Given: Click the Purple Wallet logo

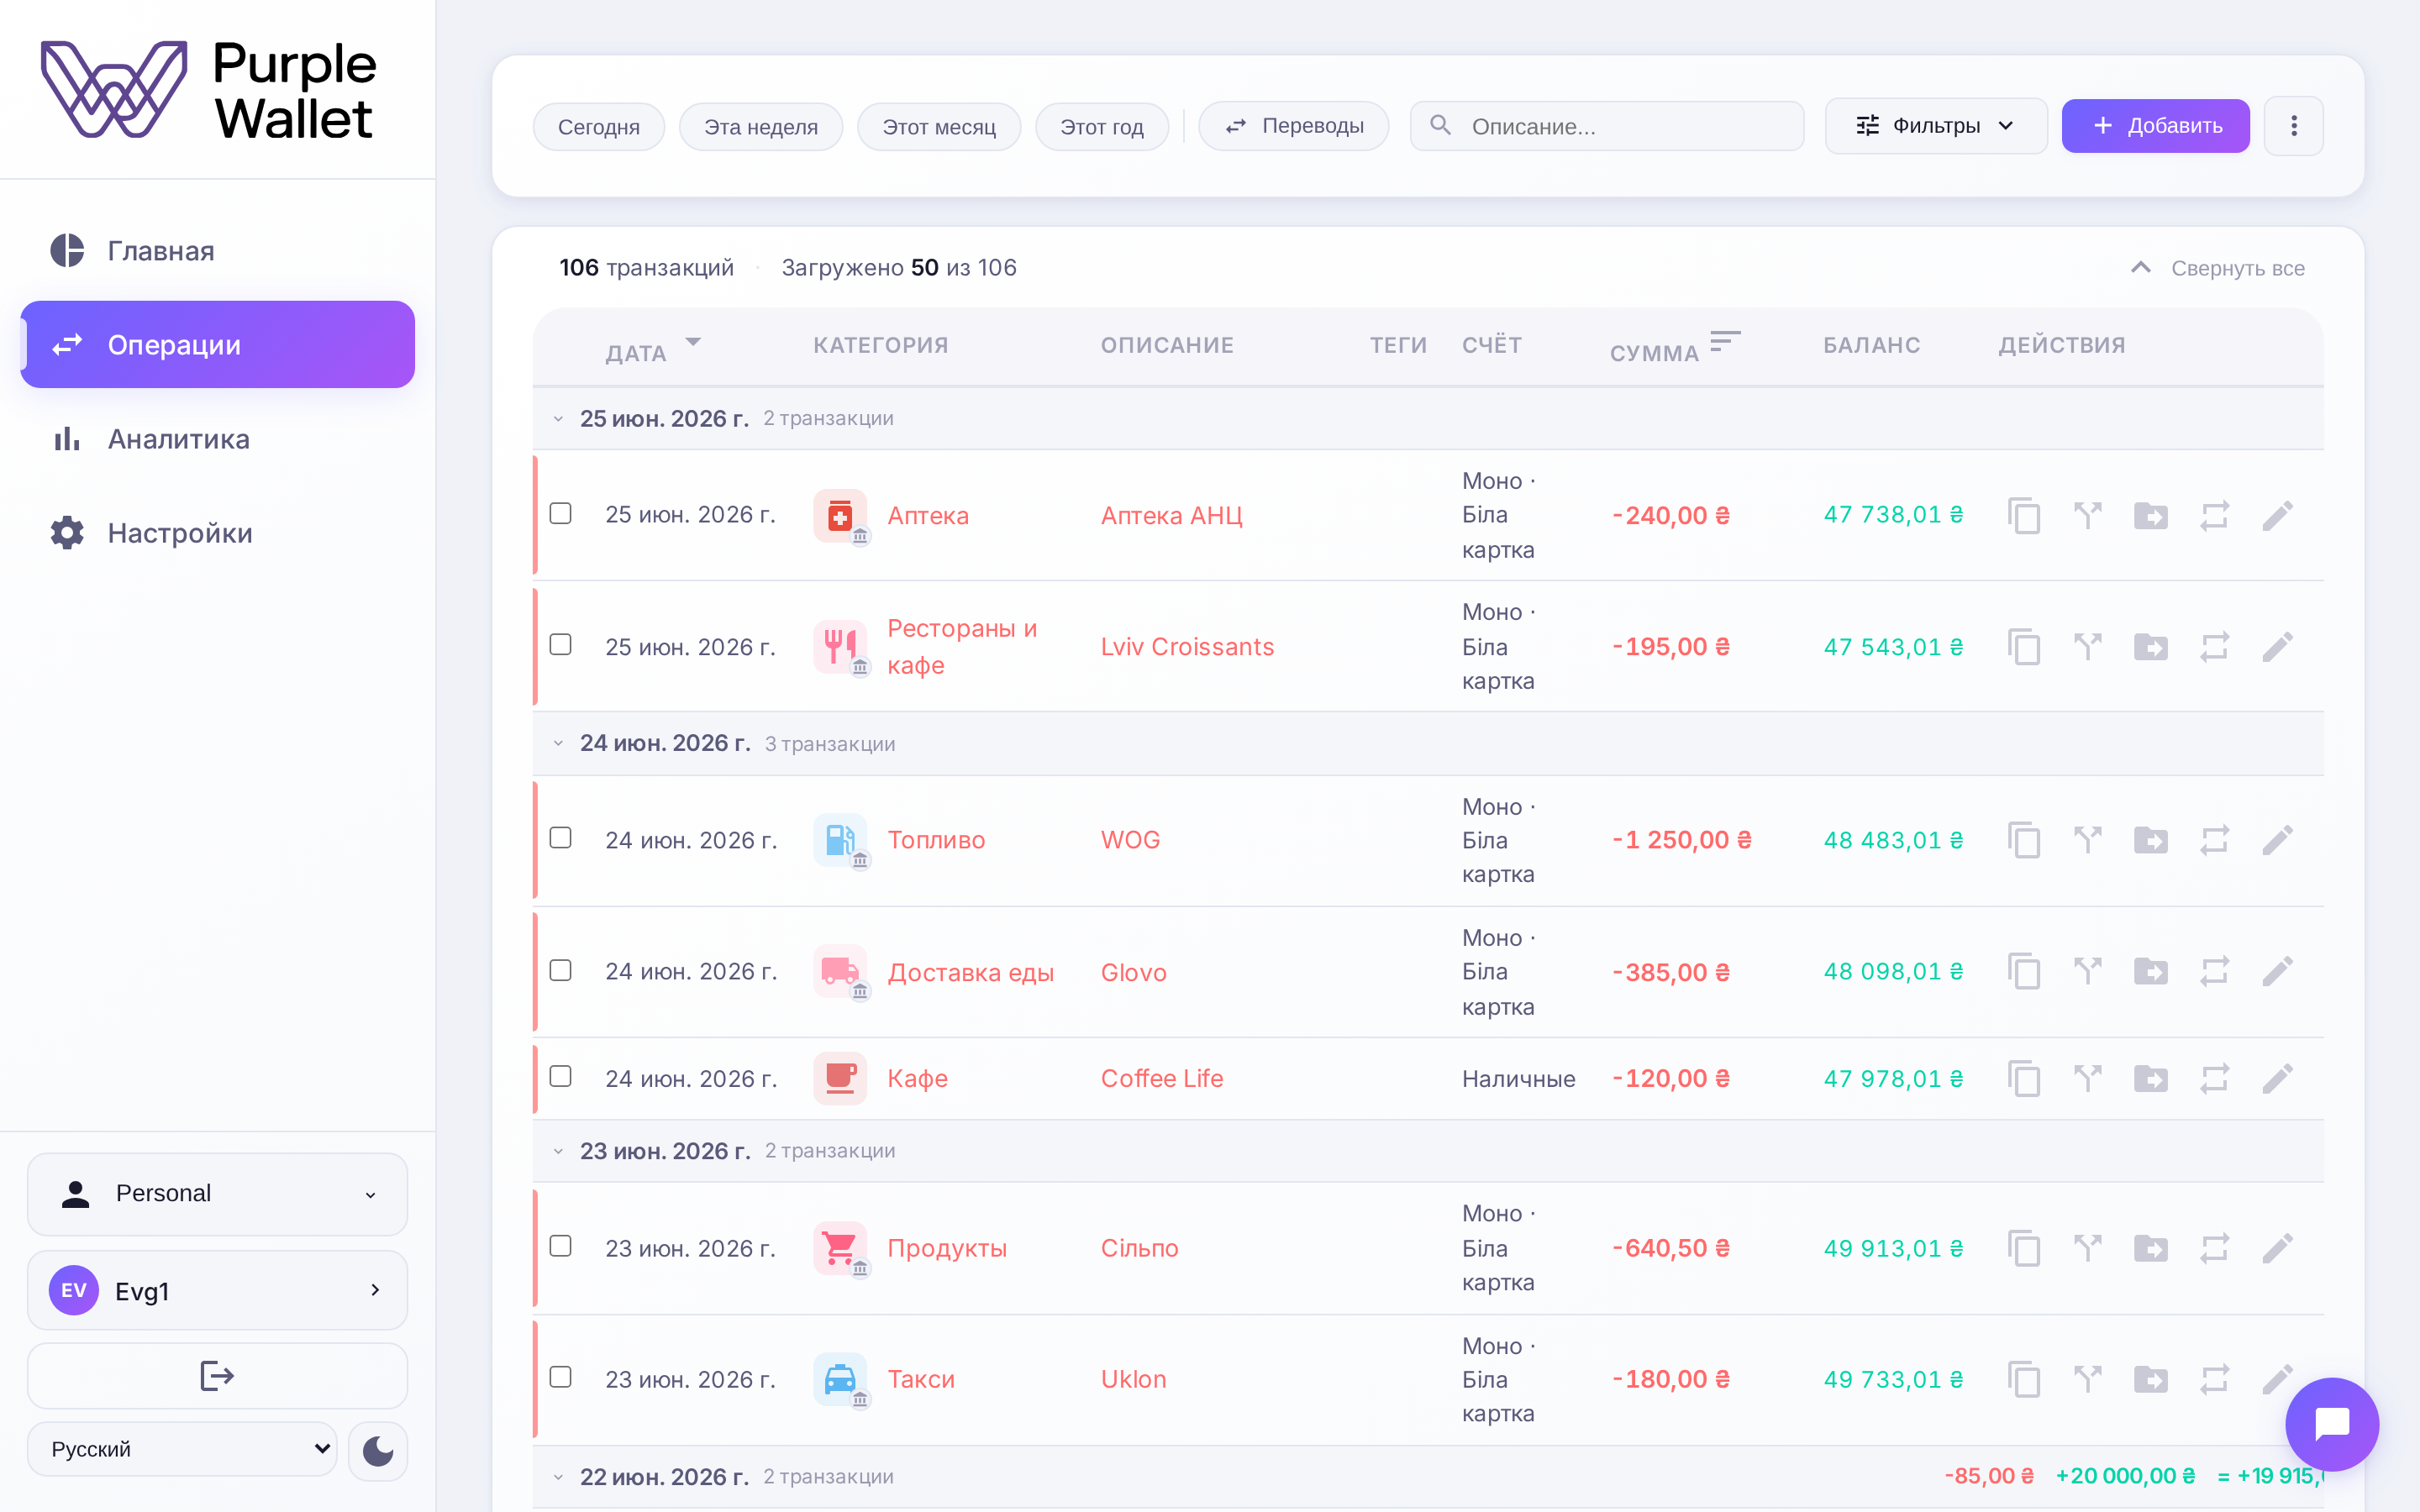Looking at the screenshot, I should click(x=208, y=89).
